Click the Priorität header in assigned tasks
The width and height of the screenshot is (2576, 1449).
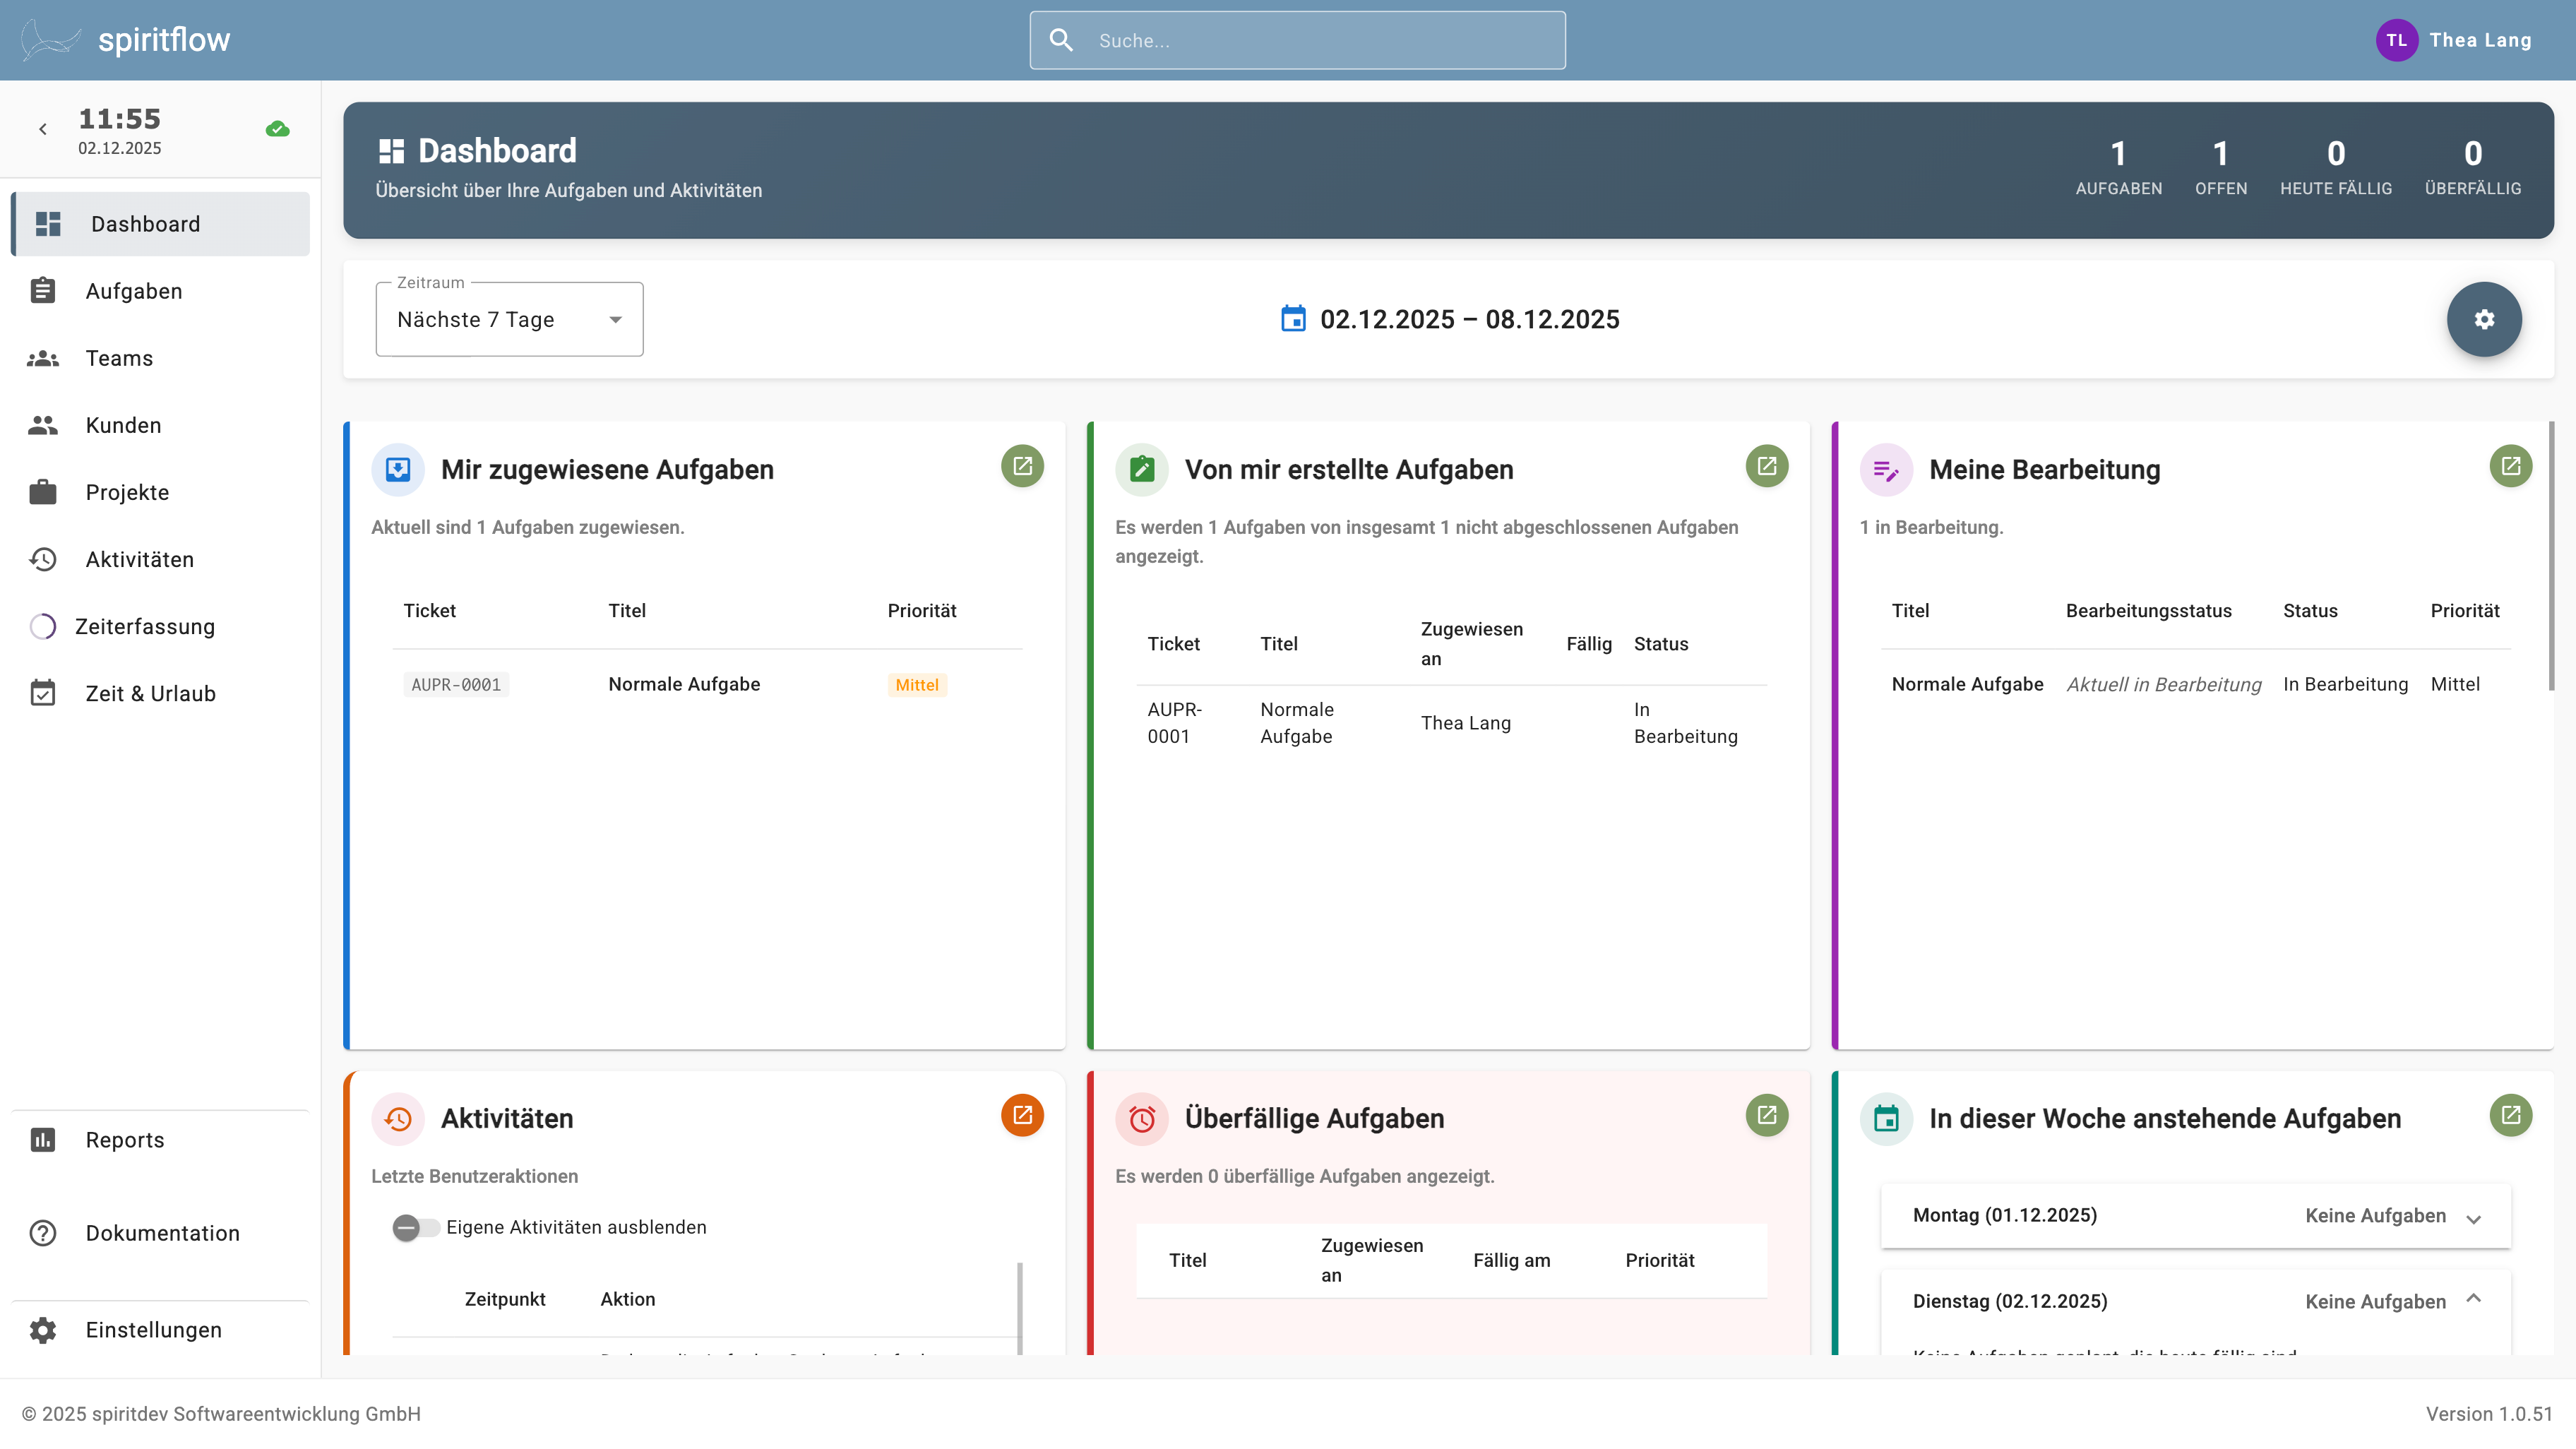point(921,611)
